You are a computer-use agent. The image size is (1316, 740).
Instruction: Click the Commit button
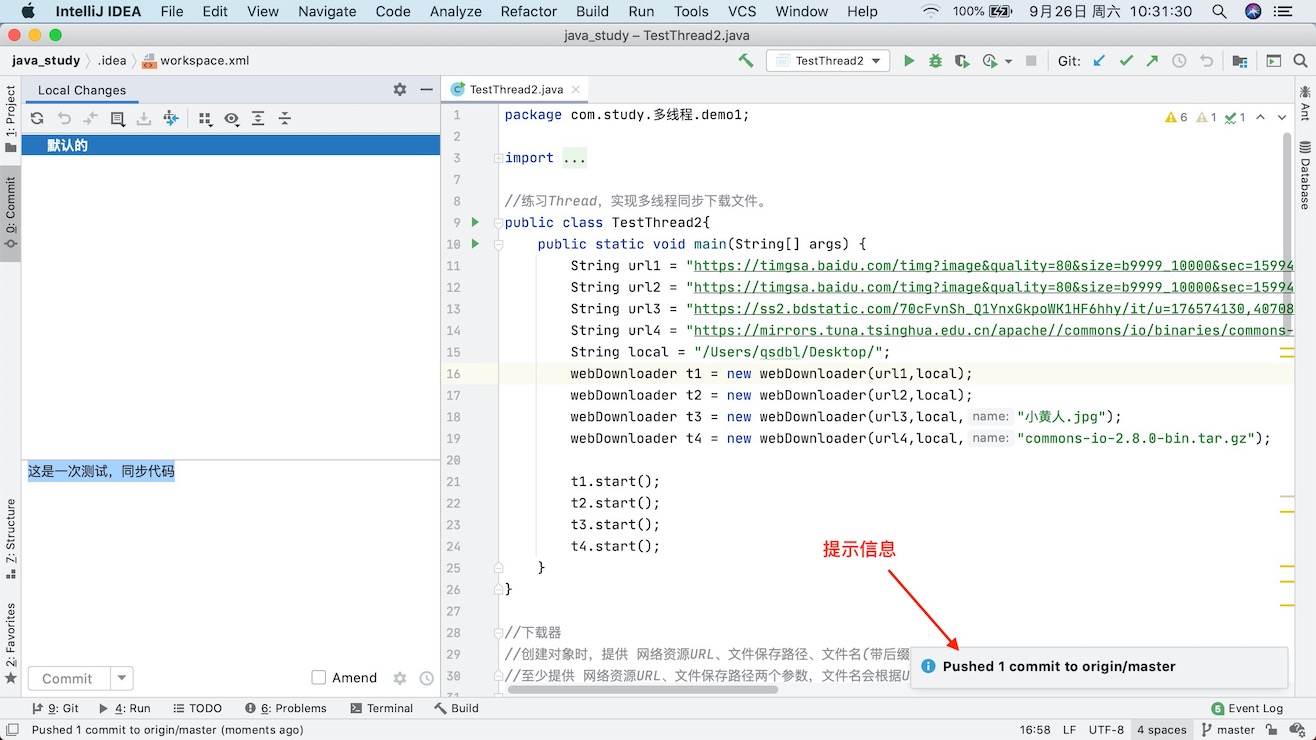pos(67,678)
